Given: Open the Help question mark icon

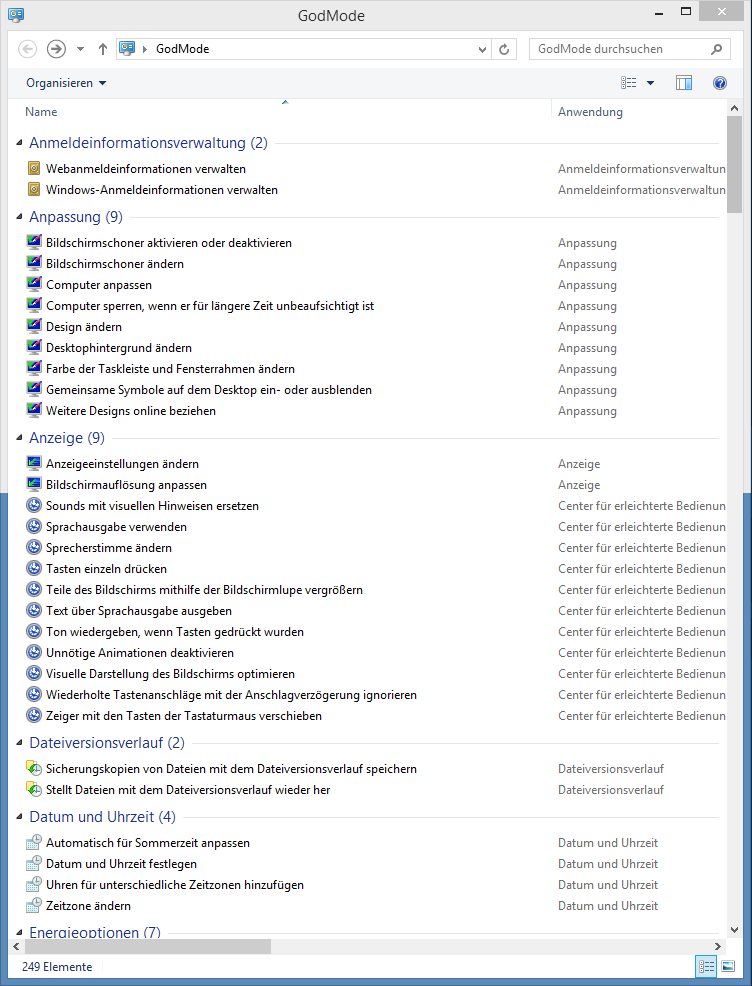Looking at the screenshot, I should [x=719, y=83].
